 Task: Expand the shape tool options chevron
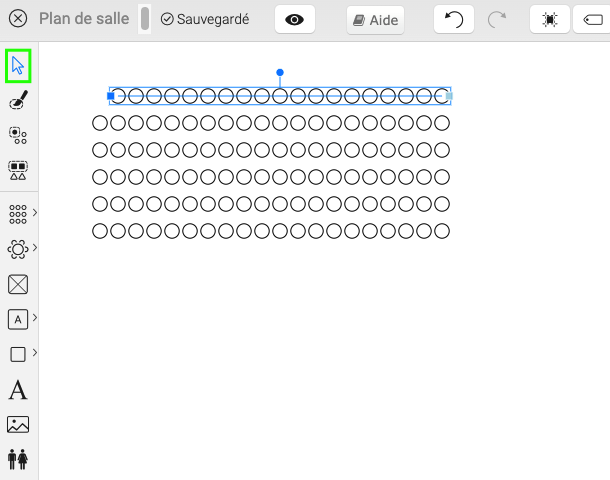coord(35,352)
